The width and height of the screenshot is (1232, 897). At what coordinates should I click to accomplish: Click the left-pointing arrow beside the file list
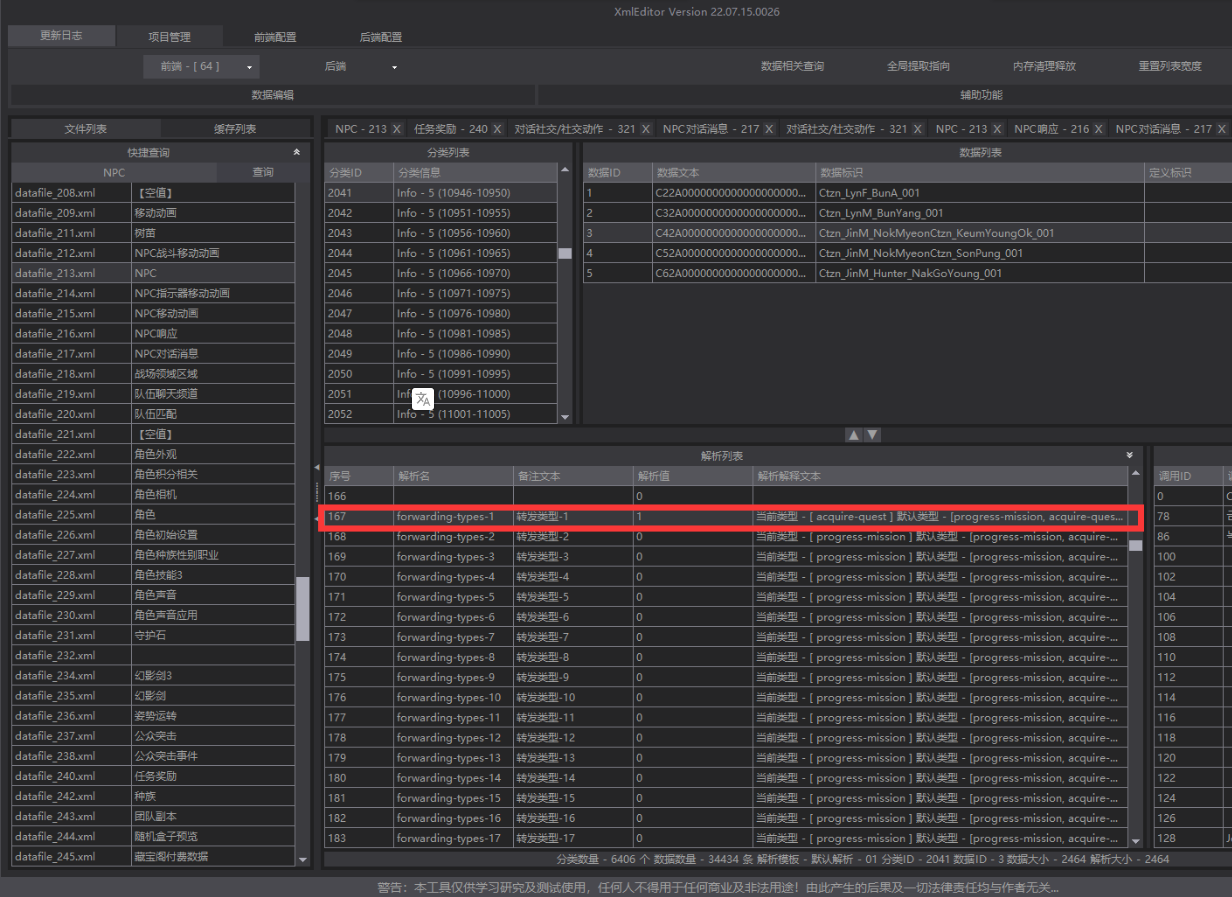pyautogui.click(x=317, y=467)
